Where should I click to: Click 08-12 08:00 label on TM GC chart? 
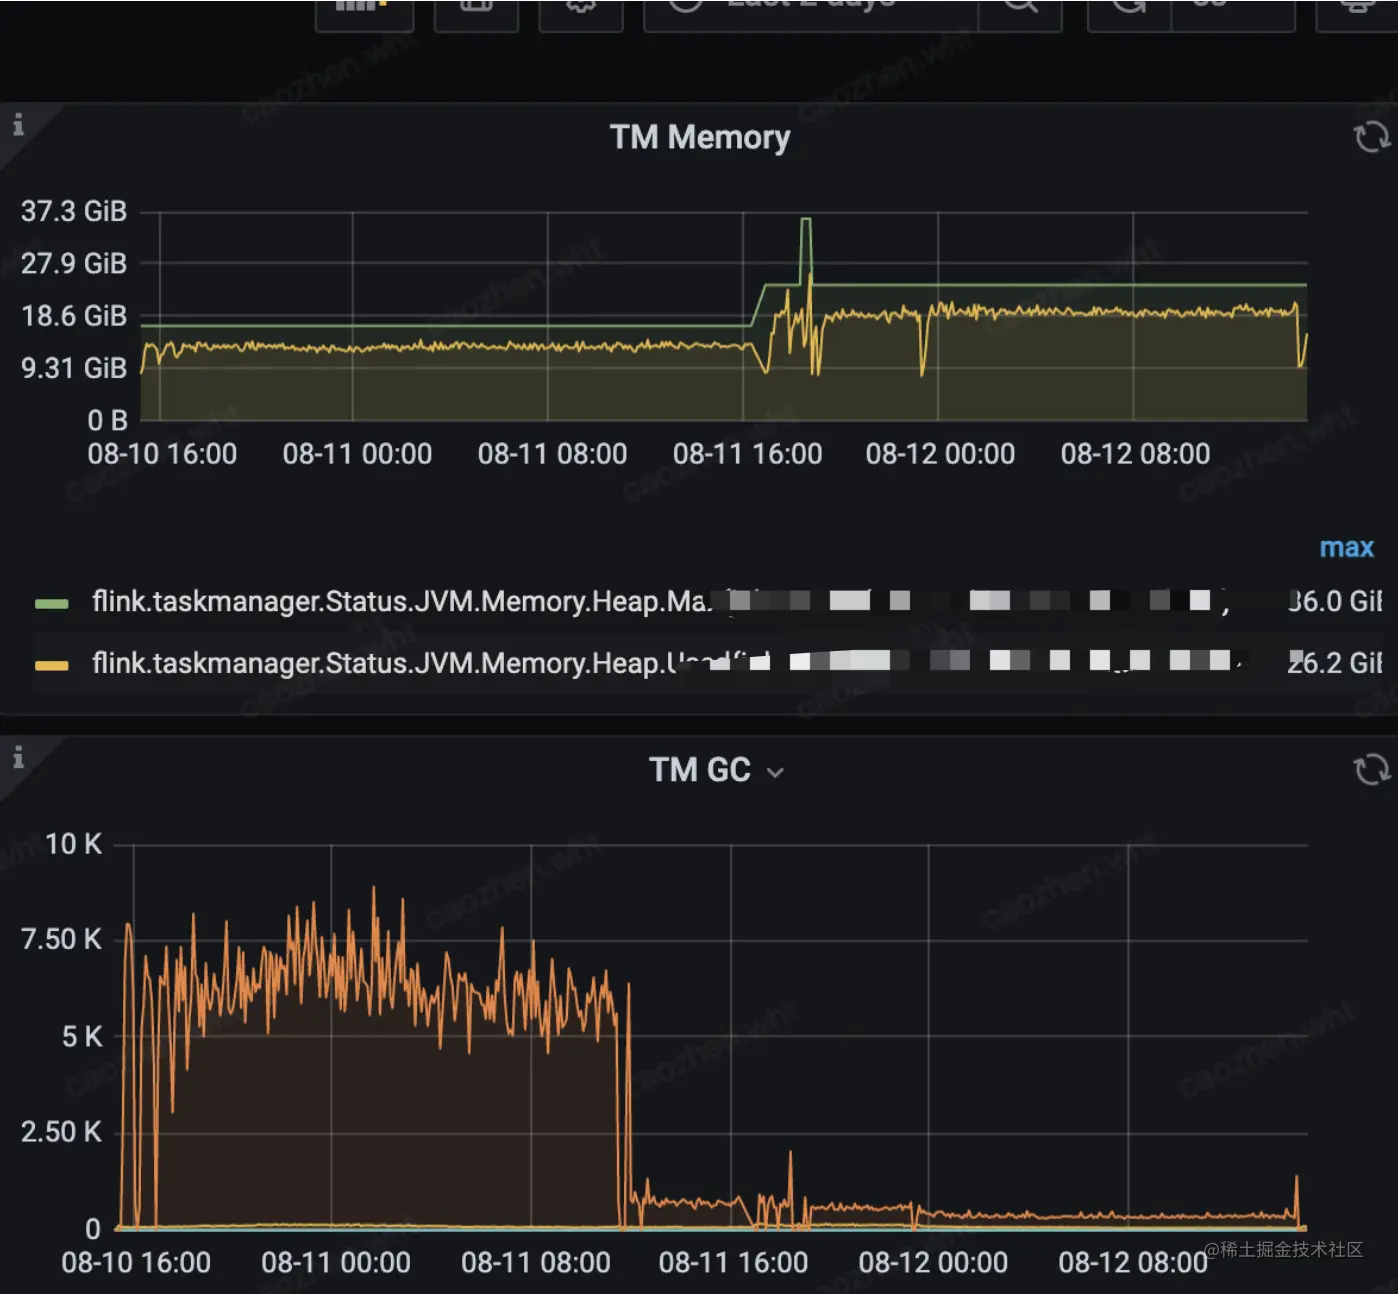[x=1133, y=1263]
